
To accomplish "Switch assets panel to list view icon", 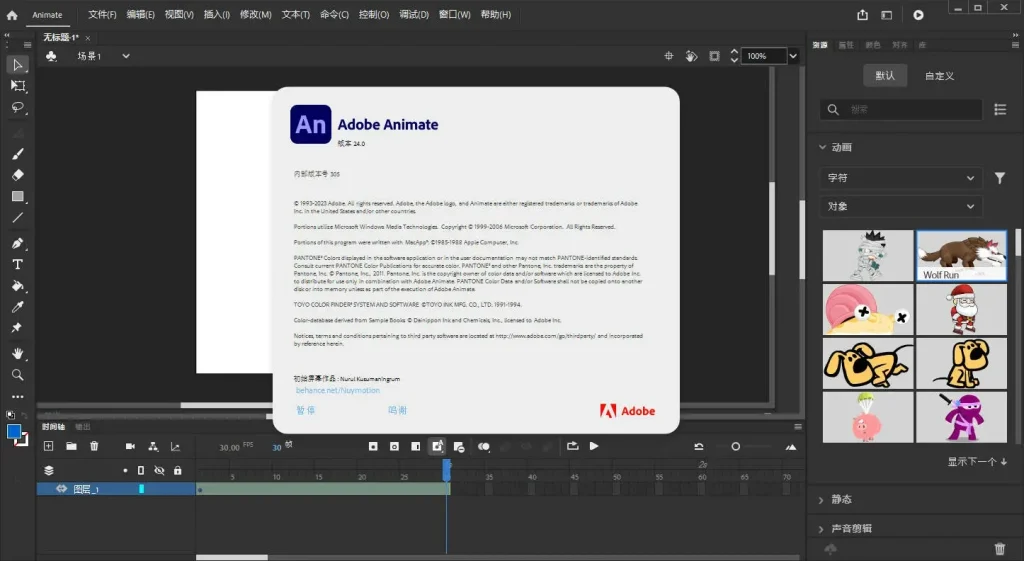I will click(x=1000, y=110).
